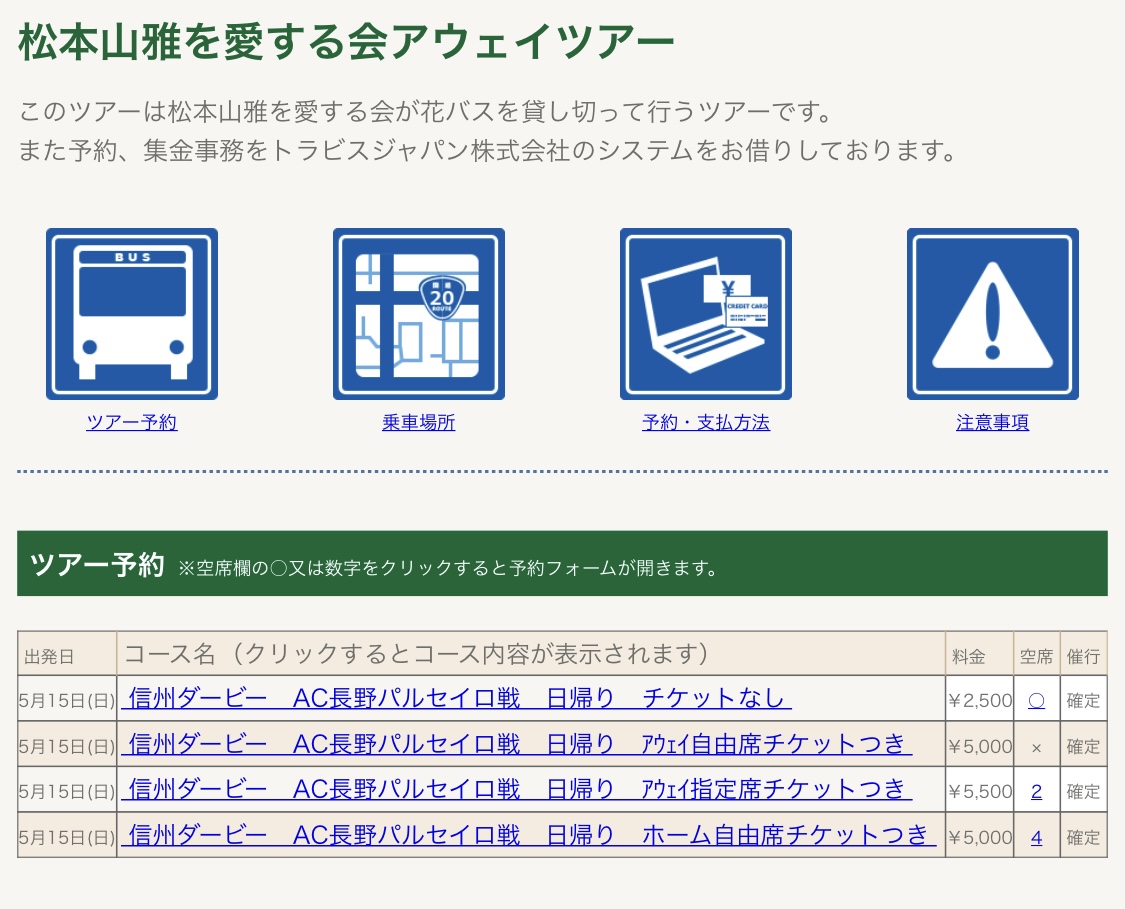Click 確定 status in the ¥5,500 row

click(1083, 791)
